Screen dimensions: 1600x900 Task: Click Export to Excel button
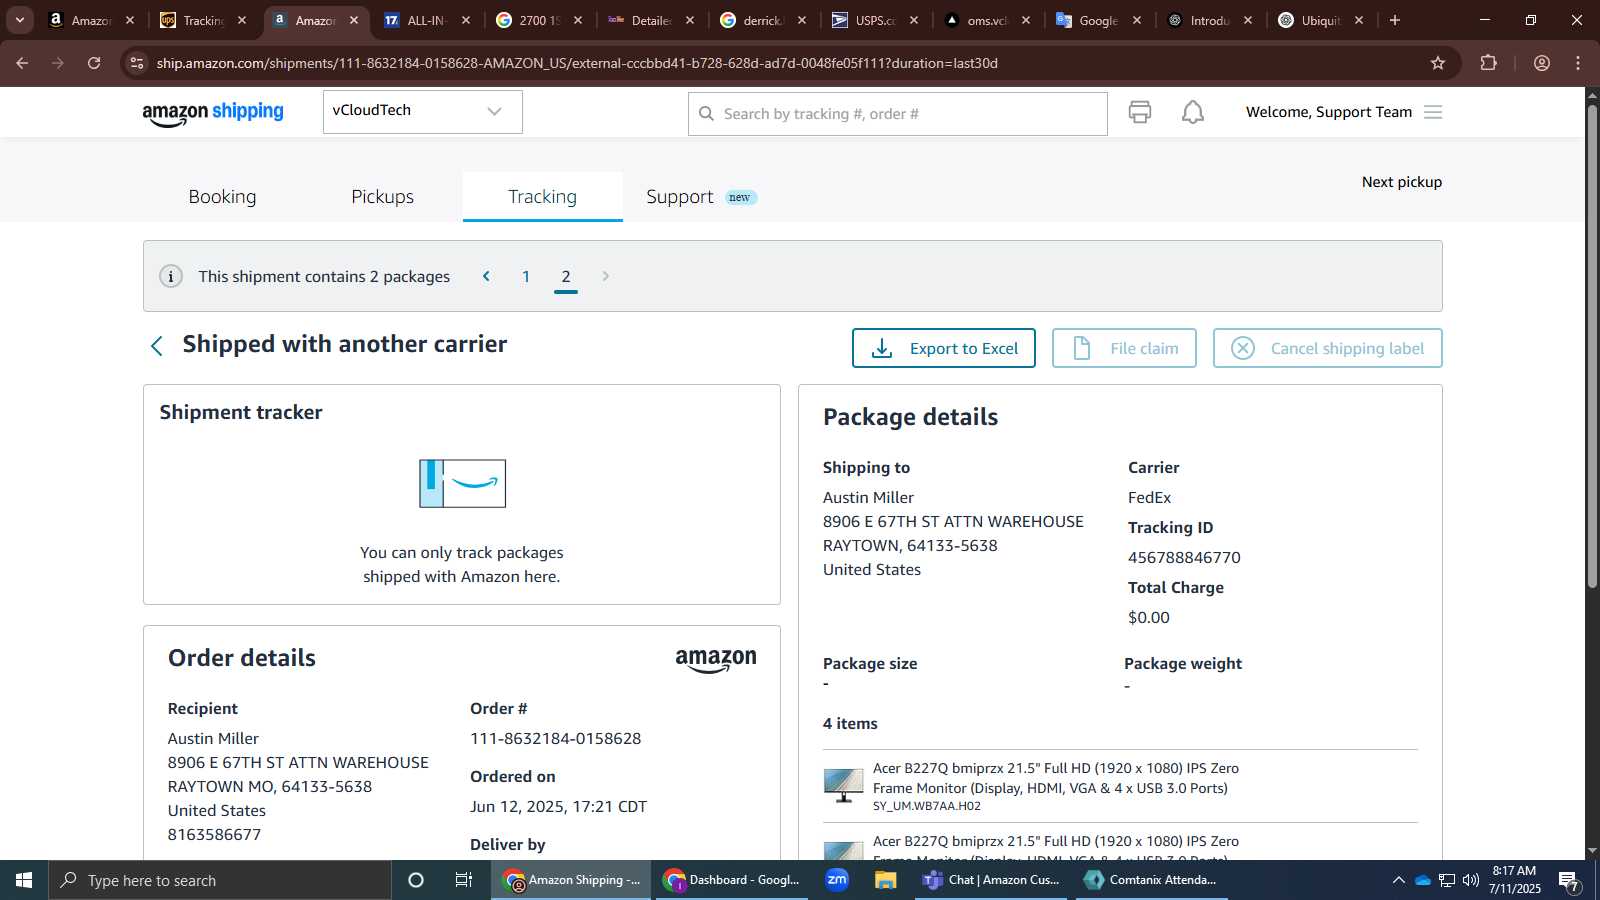[943, 348]
